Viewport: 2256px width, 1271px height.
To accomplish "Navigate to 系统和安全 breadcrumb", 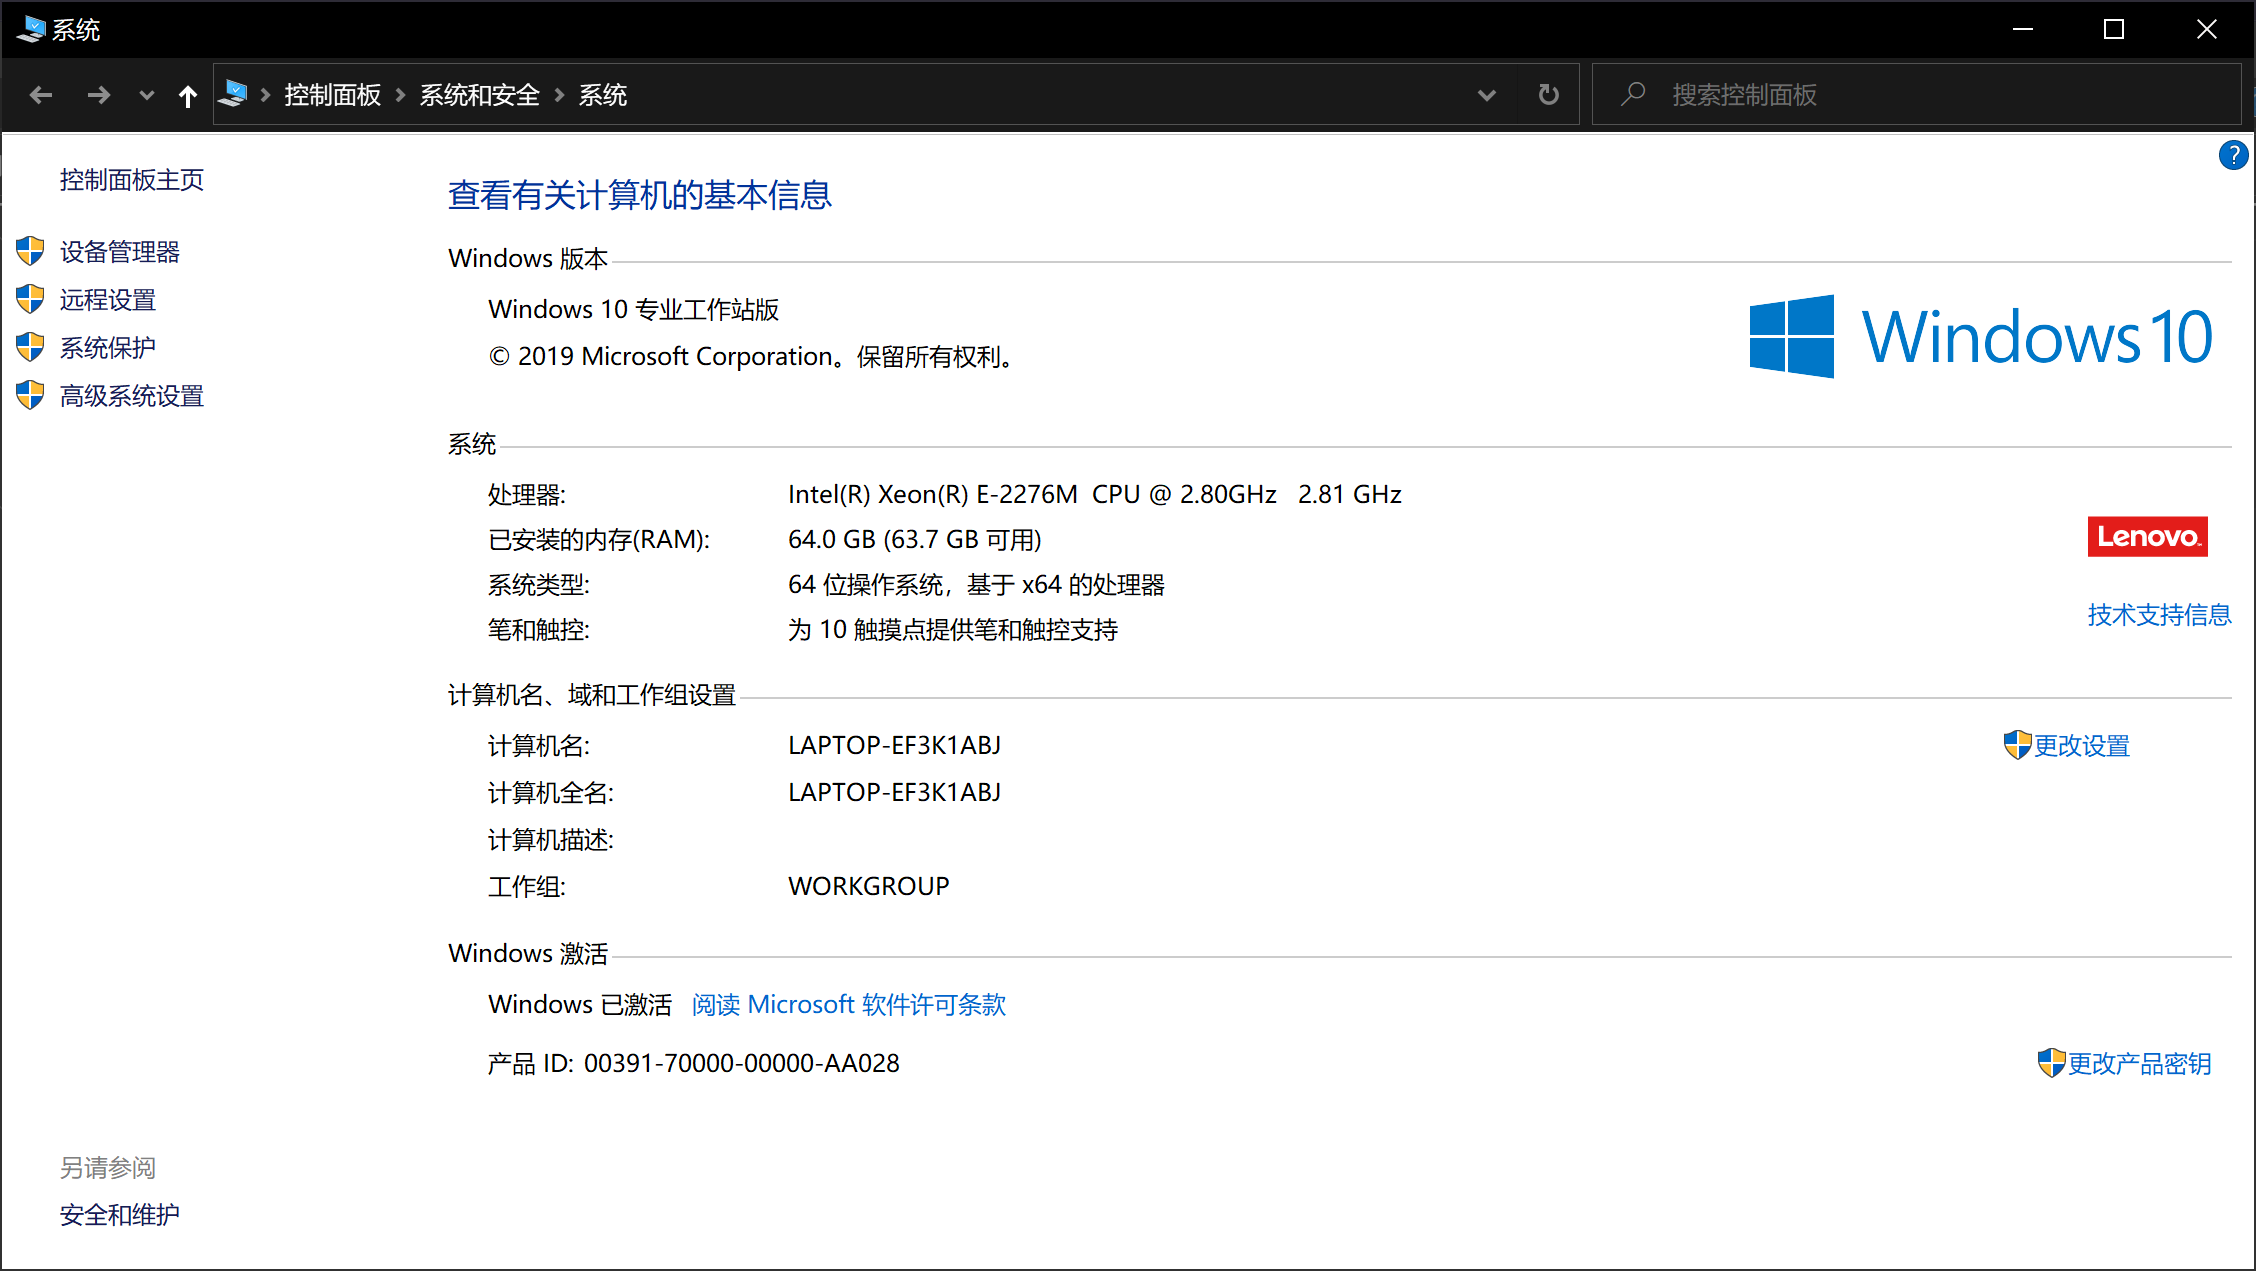I will (480, 95).
